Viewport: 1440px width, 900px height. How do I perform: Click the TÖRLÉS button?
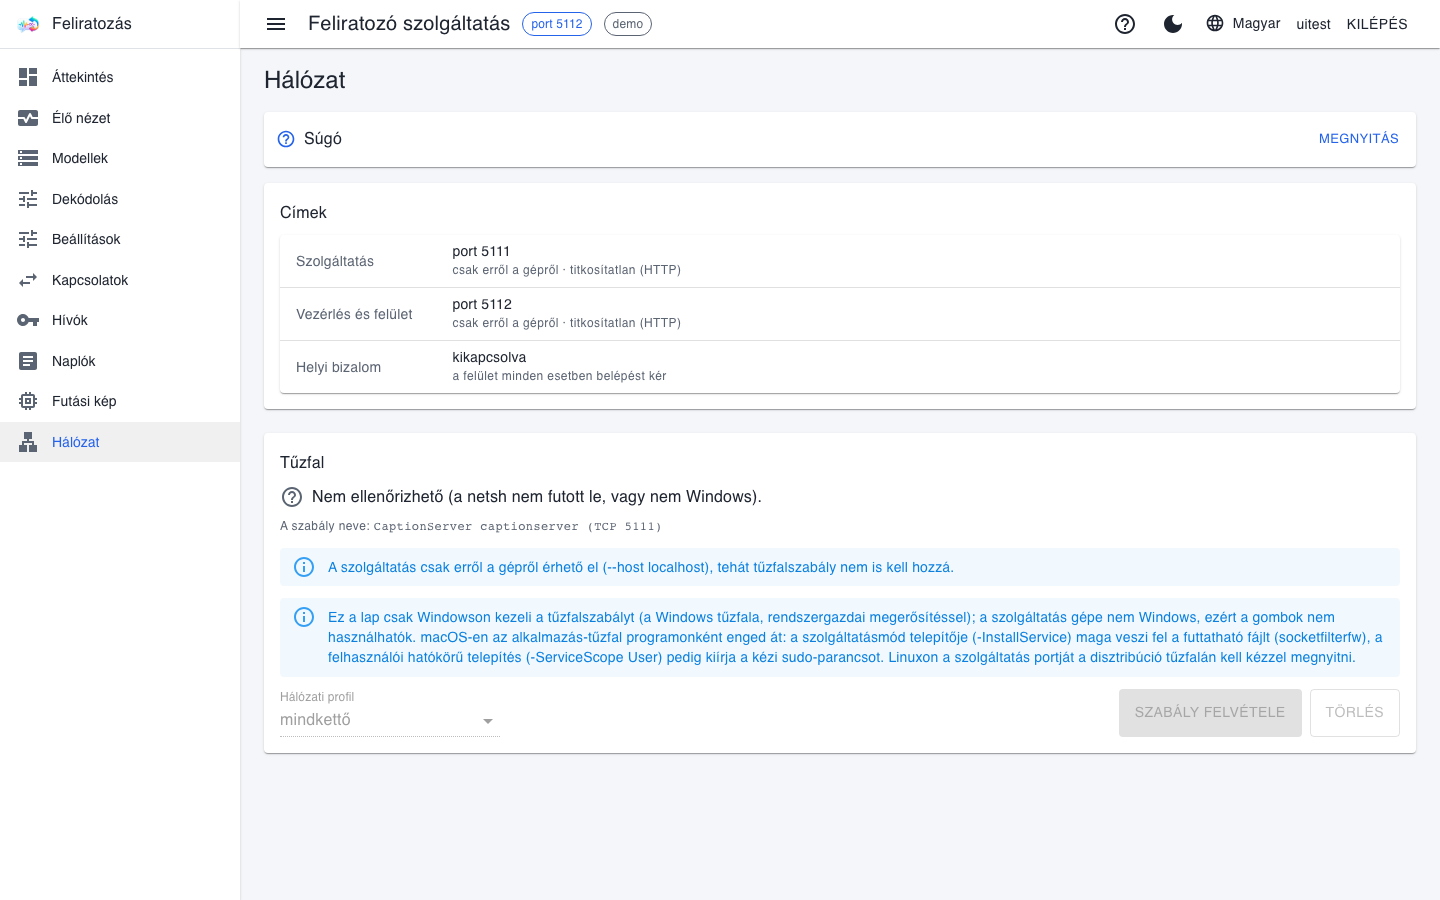[1355, 713]
